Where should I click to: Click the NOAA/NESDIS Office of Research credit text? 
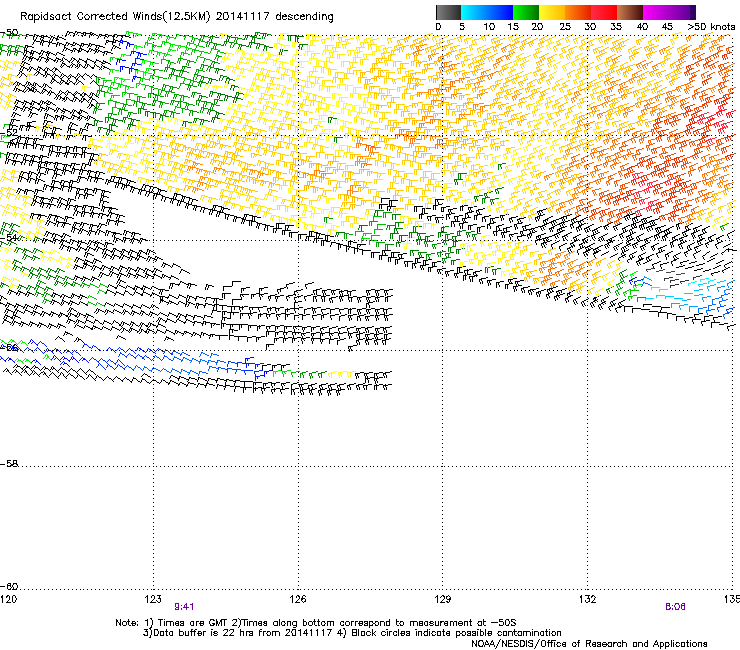pyautogui.click(x=589, y=643)
